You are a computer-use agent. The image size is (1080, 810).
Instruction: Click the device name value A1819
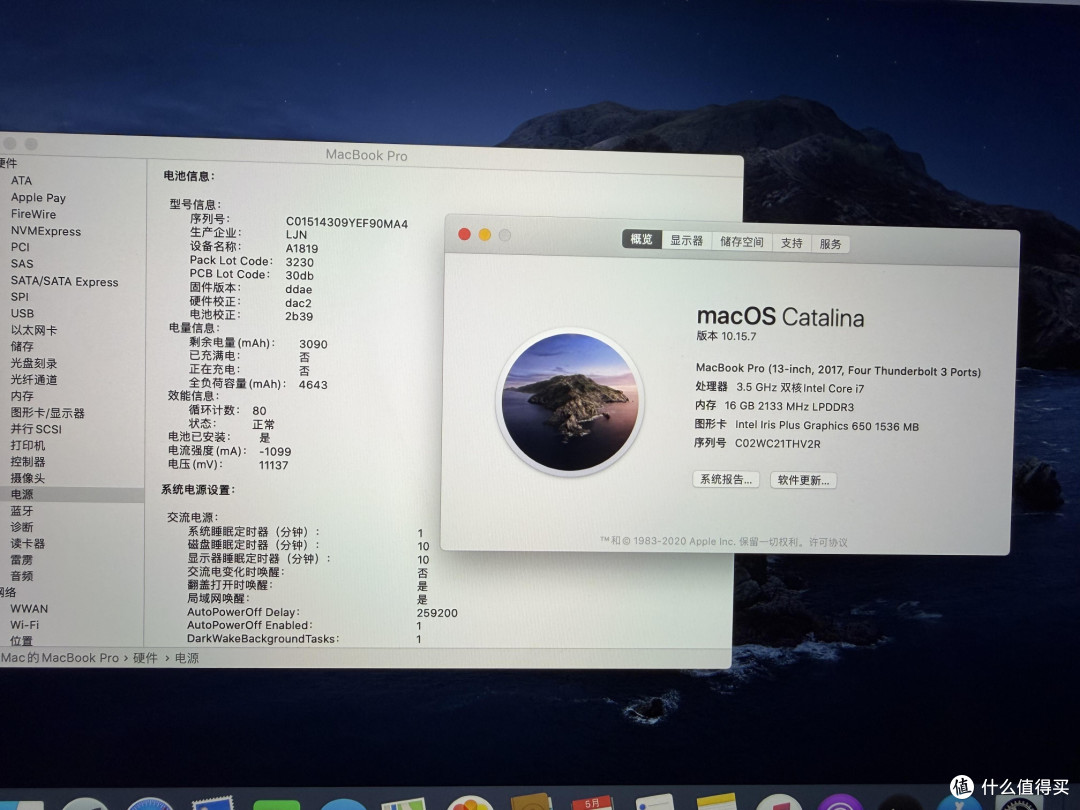coord(302,249)
